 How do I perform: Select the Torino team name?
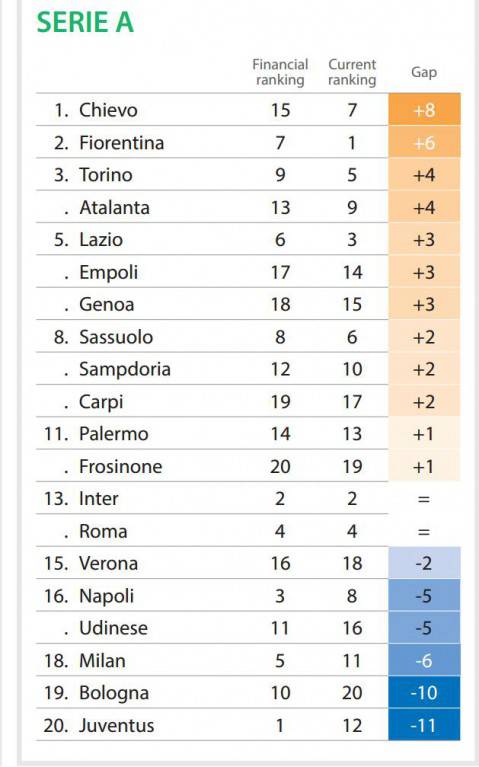pos(106,175)
